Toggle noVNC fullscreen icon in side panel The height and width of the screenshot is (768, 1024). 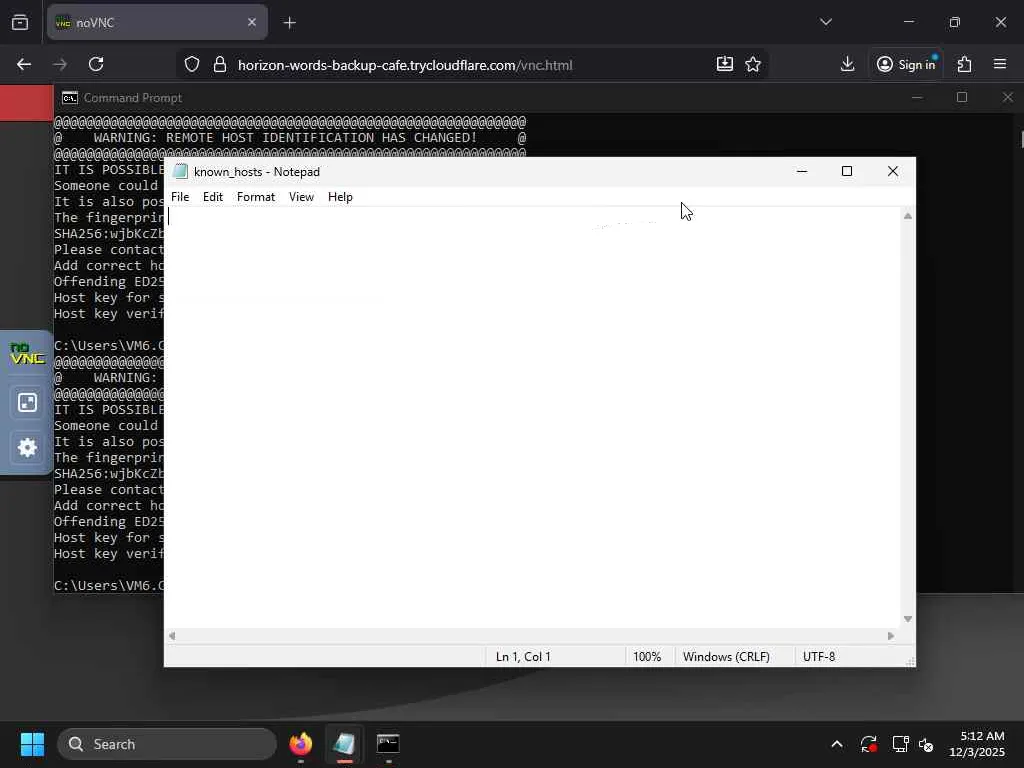click(x=27, y=402)
